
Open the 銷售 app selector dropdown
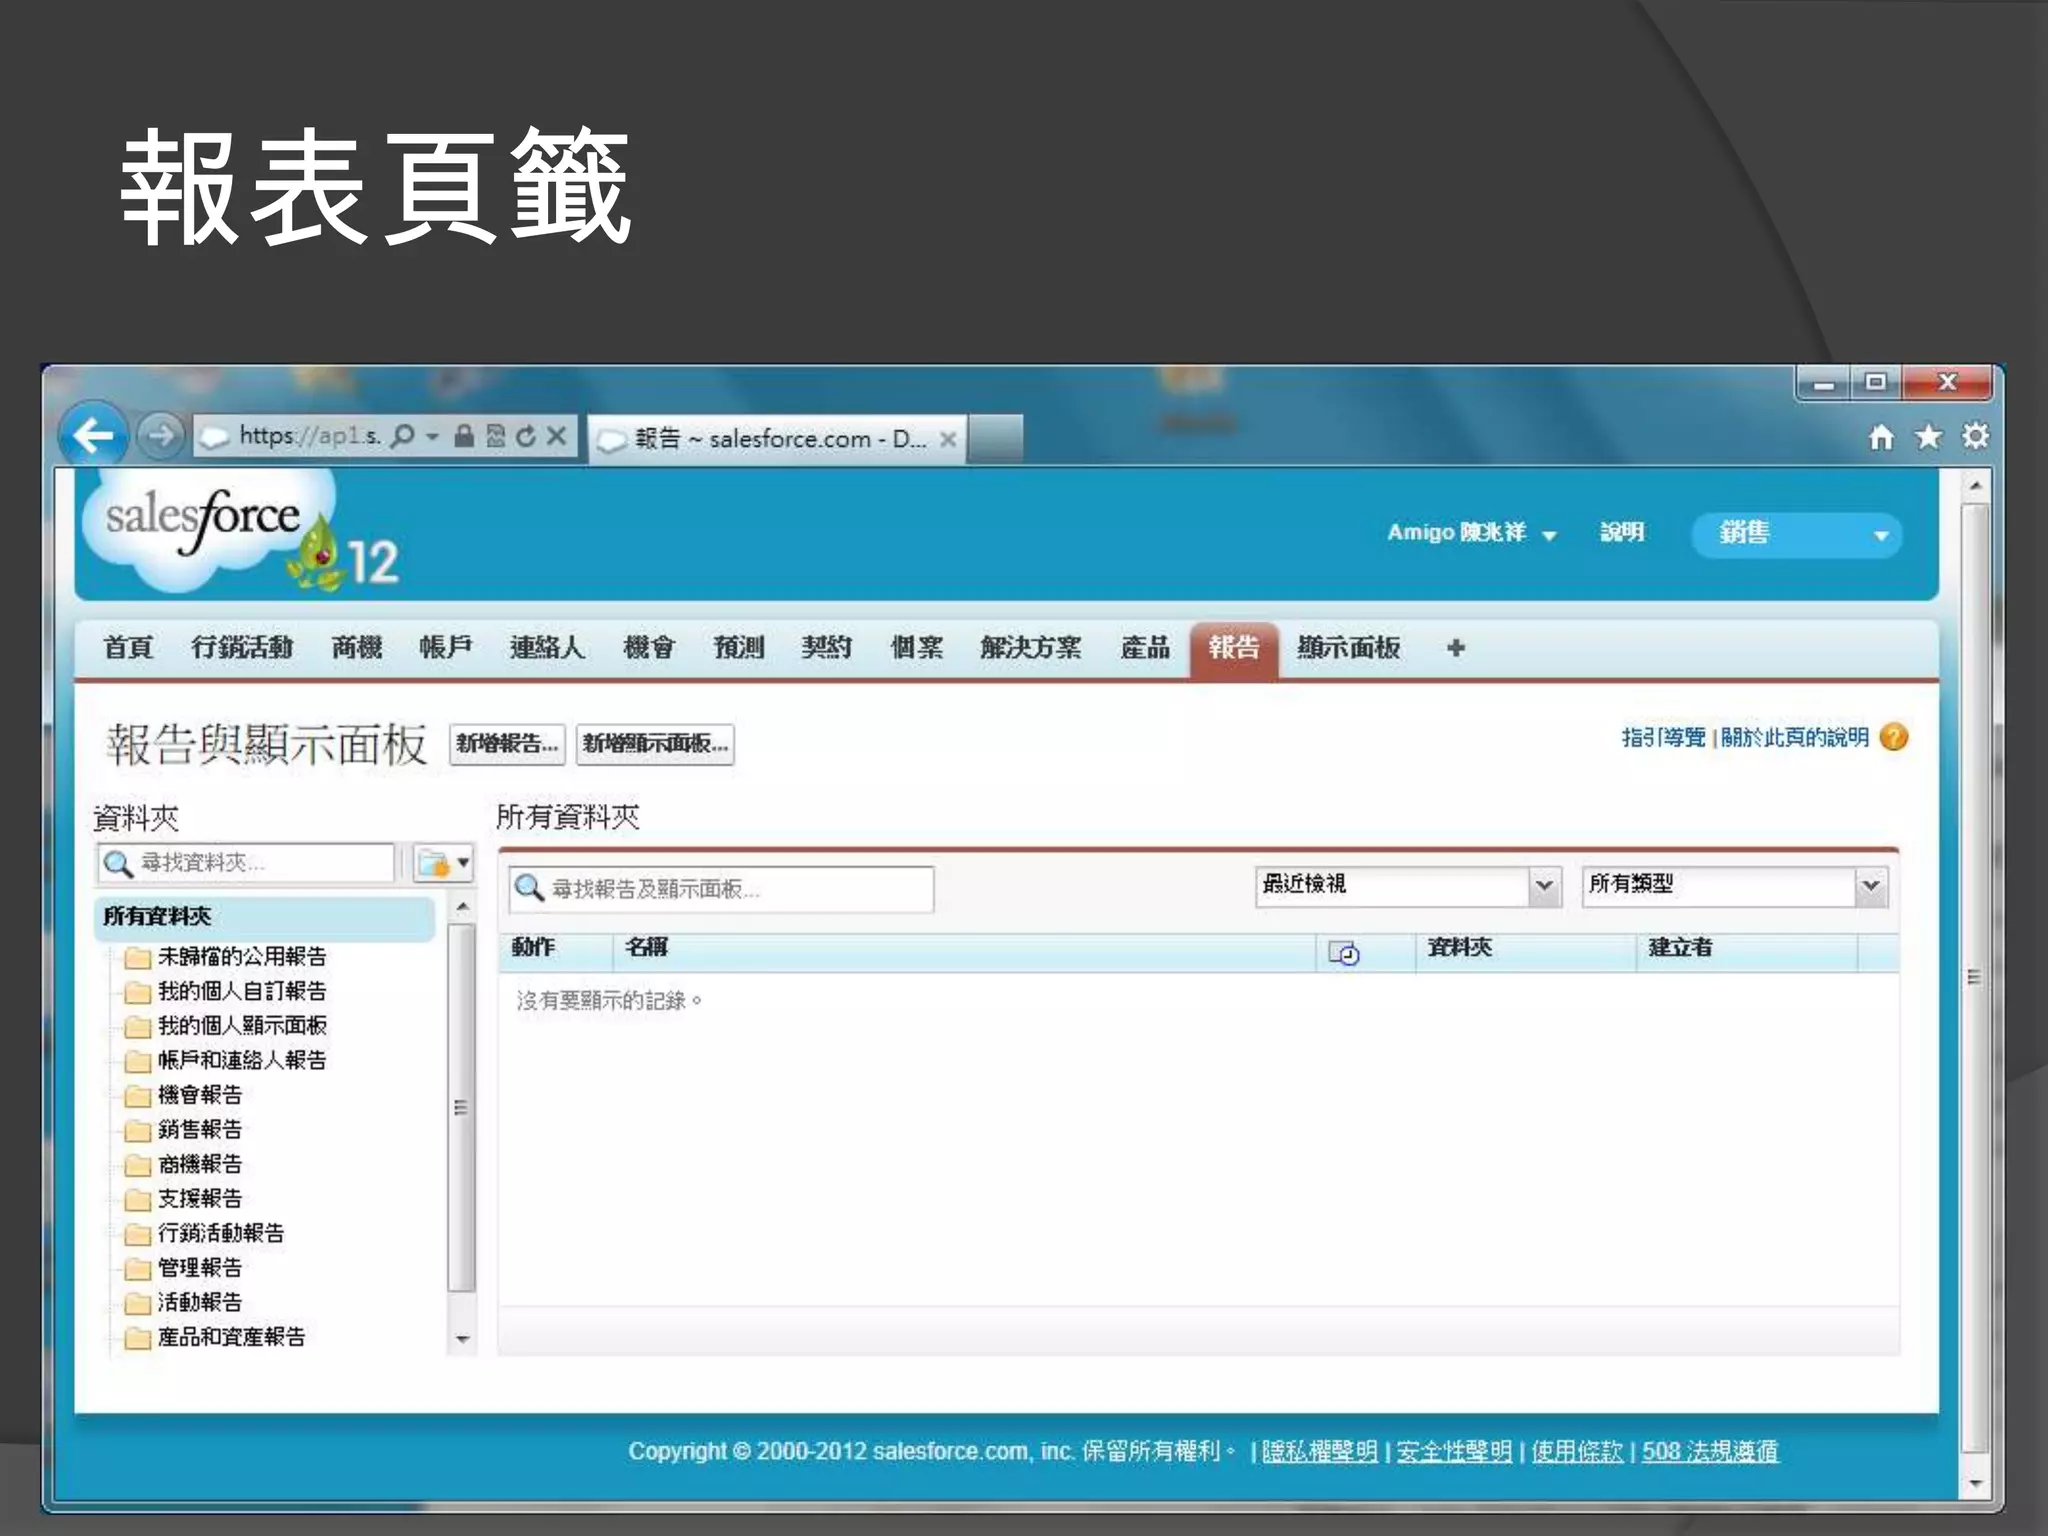pos(1796,534)
